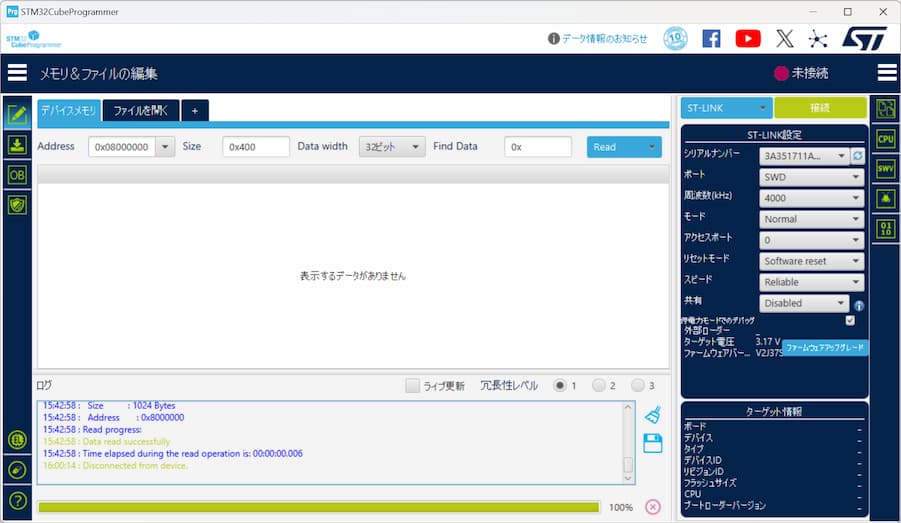The width and height of the screenshot is (901, 523).
Task: Show info about shared mode
Action: click(859, 306)
